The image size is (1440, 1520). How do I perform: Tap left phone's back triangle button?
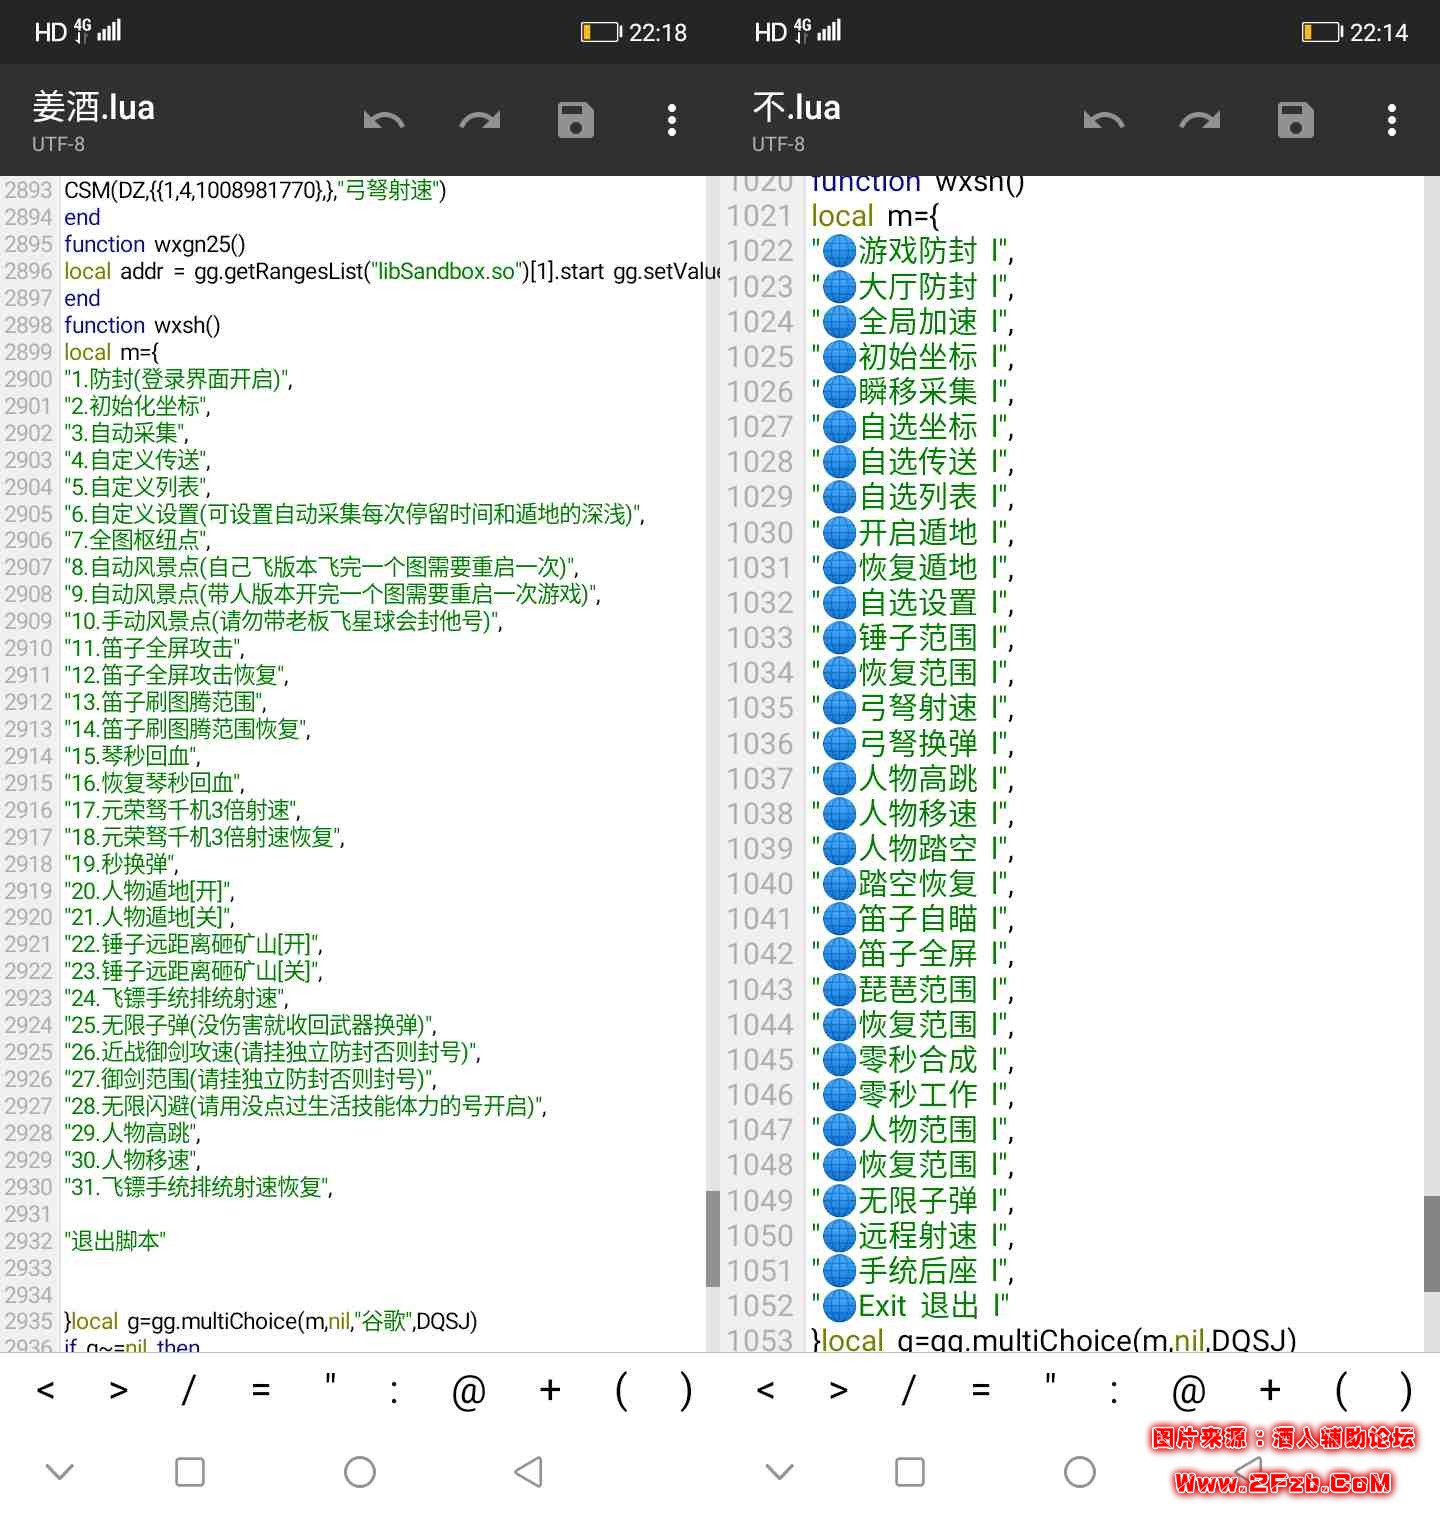pyautogui.click(x=528, y=1471)
